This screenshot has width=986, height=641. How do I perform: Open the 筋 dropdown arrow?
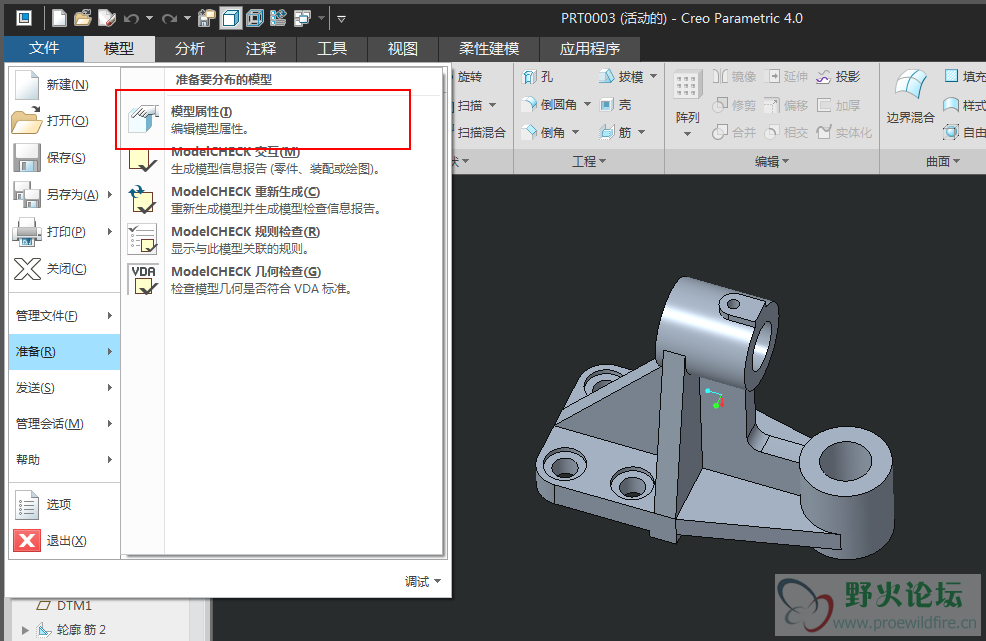click(641, 132)
